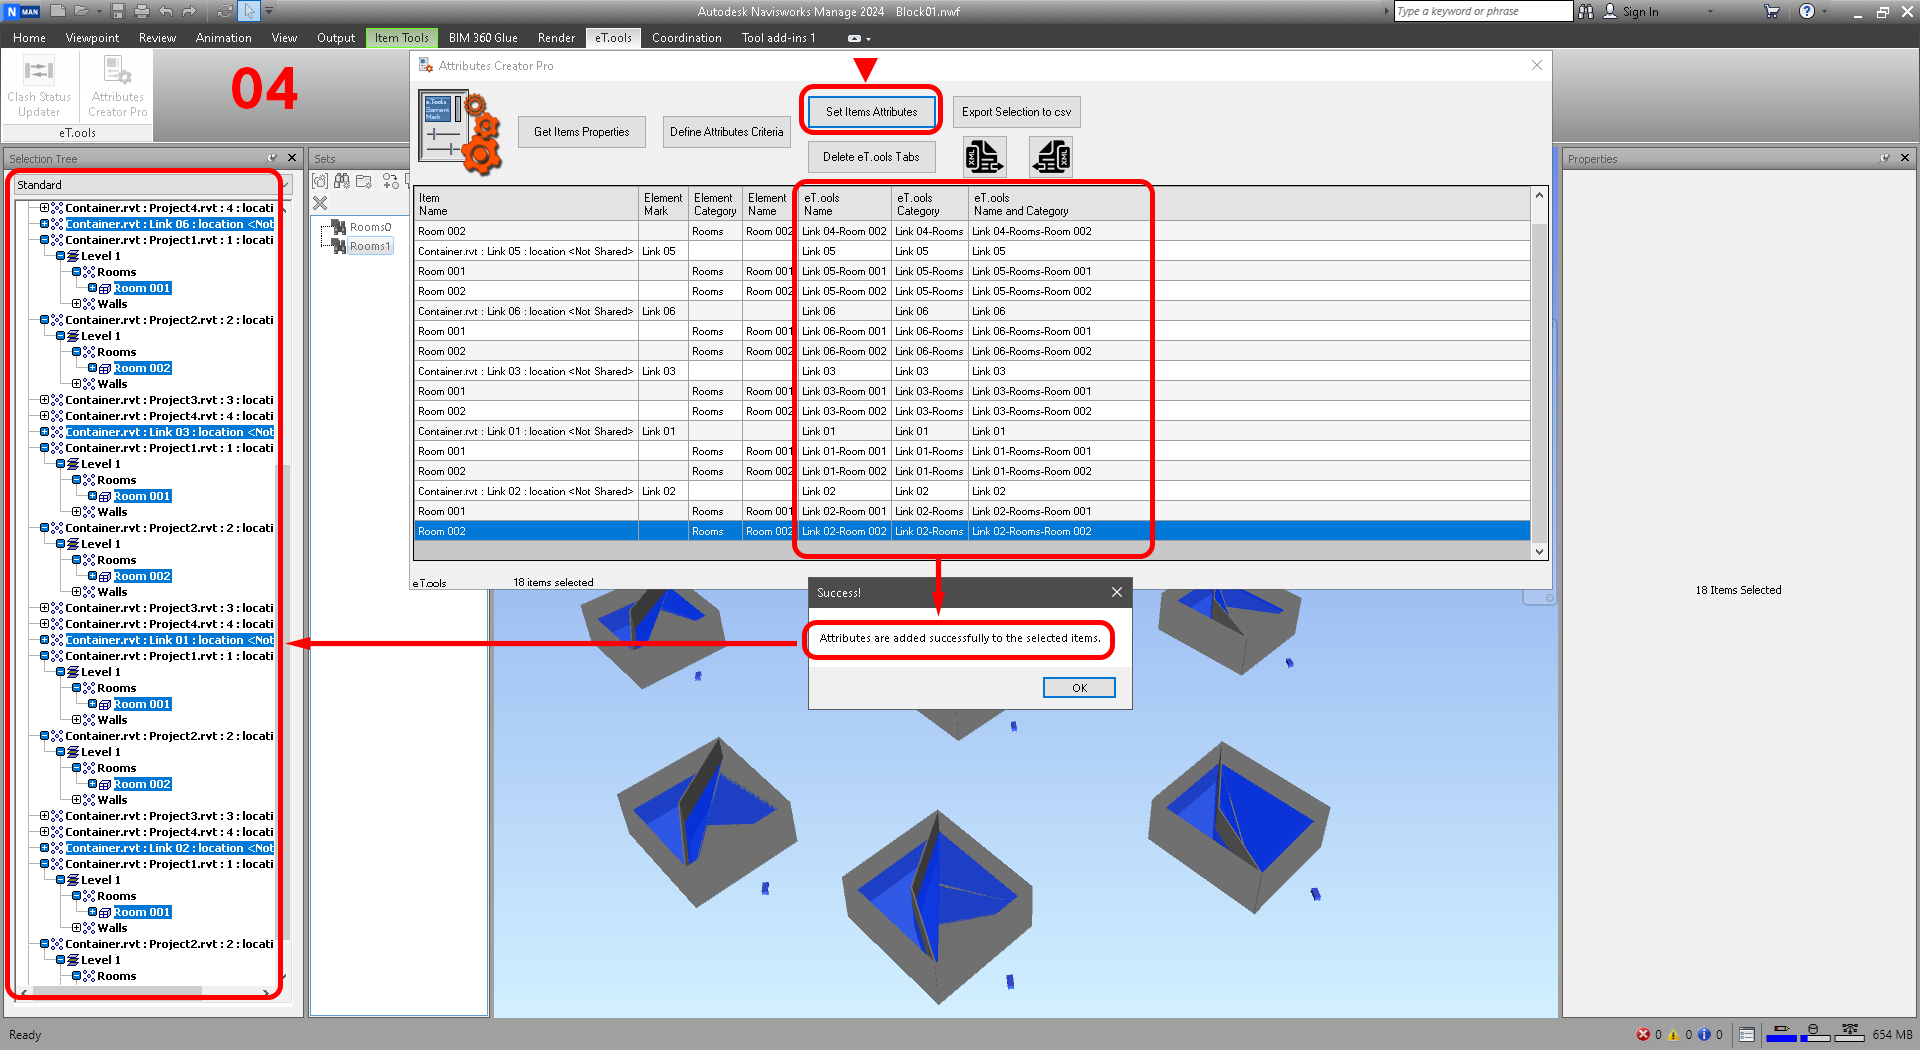Click the Help question mark icon
The height and width of the screenshot is (1050, 1920).
(x=1807, y=11)
